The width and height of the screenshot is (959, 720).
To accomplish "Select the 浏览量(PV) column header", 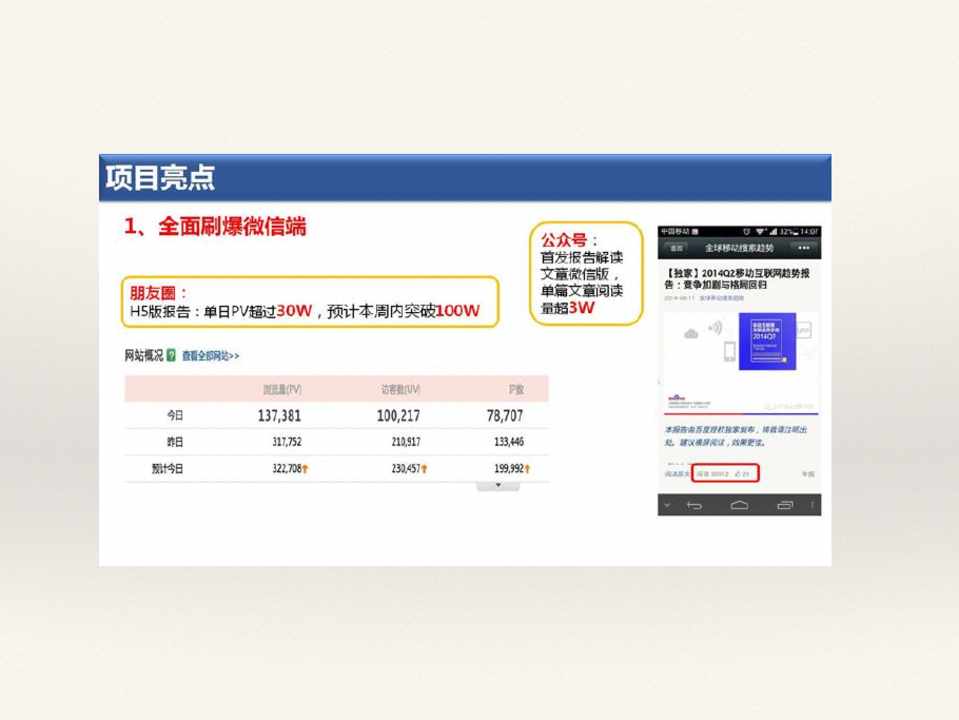I will pyautogui.click(x=282, y=388).
